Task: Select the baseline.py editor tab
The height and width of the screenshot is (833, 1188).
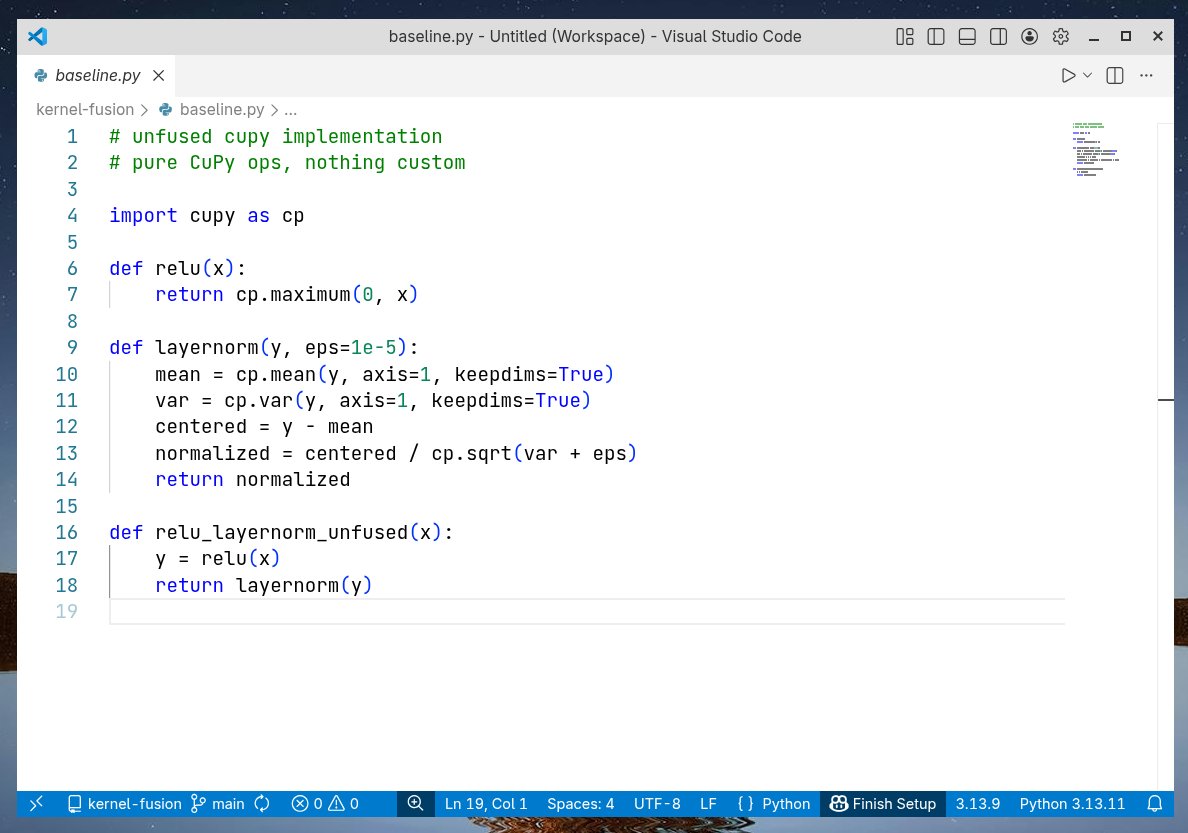Action: [98, 75]
